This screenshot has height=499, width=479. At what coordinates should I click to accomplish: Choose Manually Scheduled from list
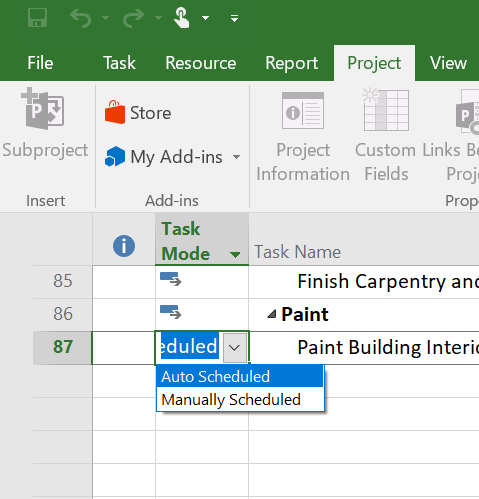point(240,399)
